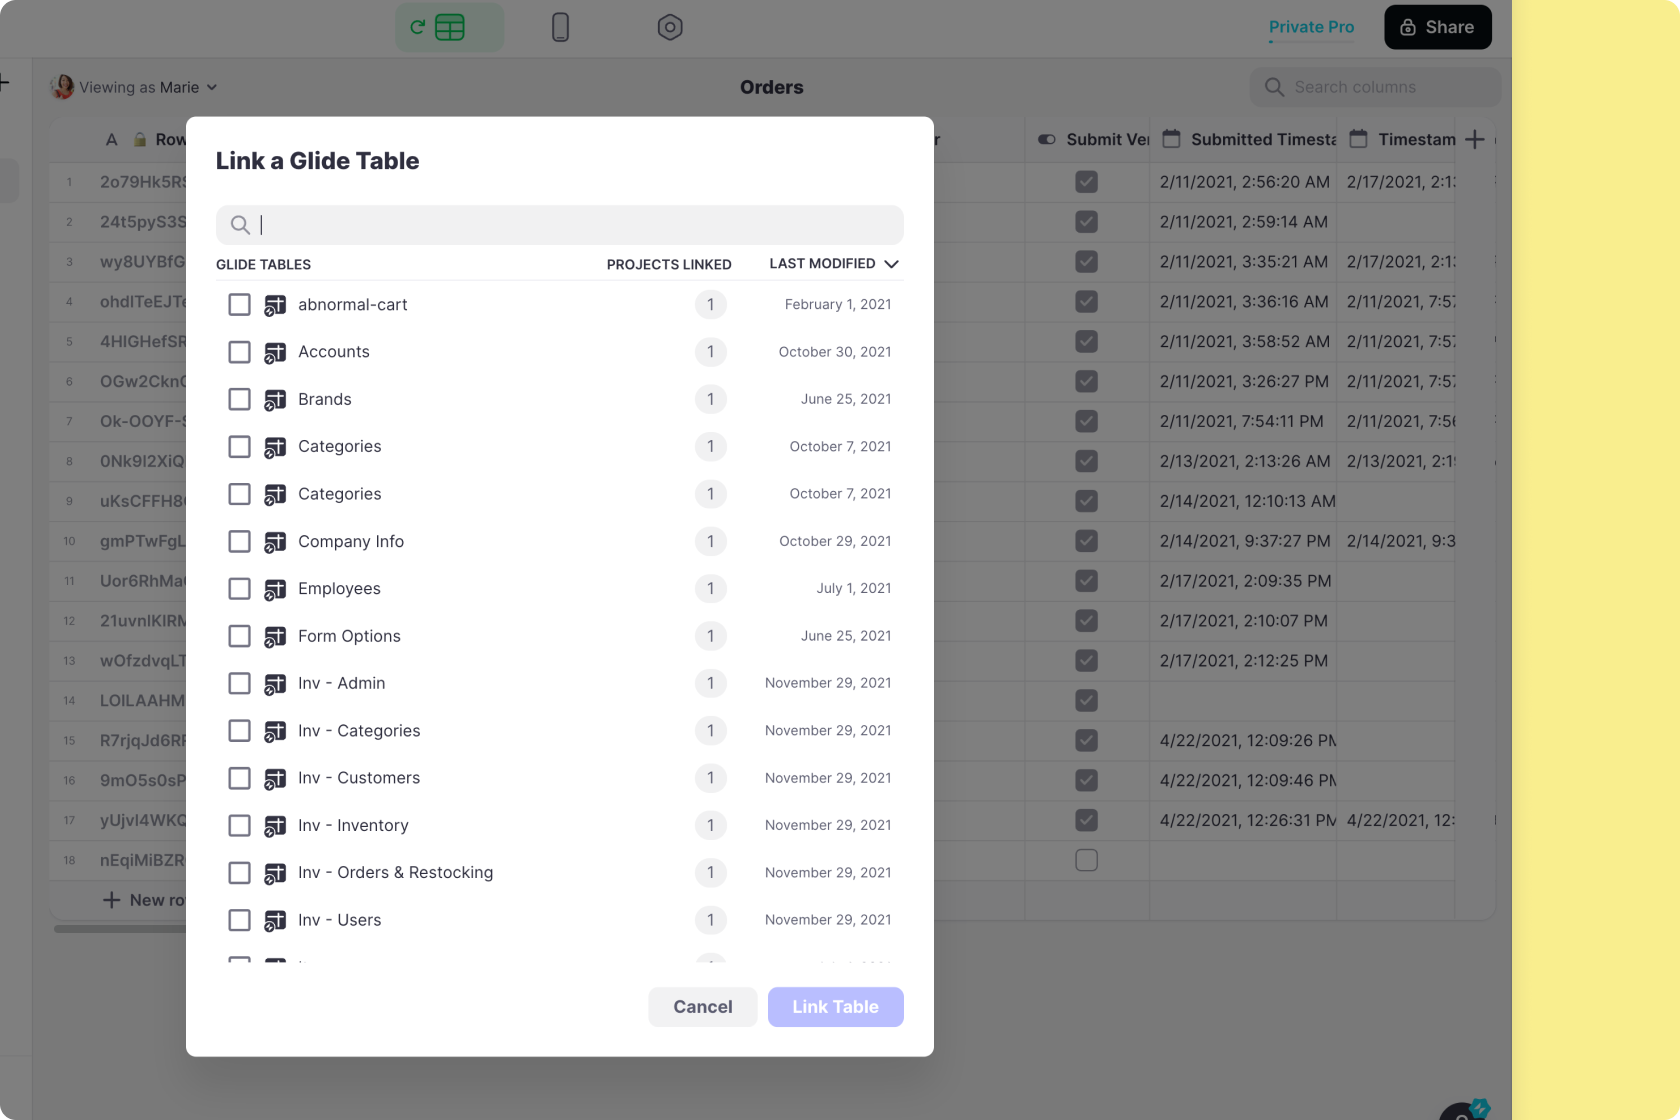Image resolution: width=1680 pixels, height=1120 pixels.
Task: Tick the Inv - Inventory checkbox
Action: pyautogui.click(x=239, y=826)
